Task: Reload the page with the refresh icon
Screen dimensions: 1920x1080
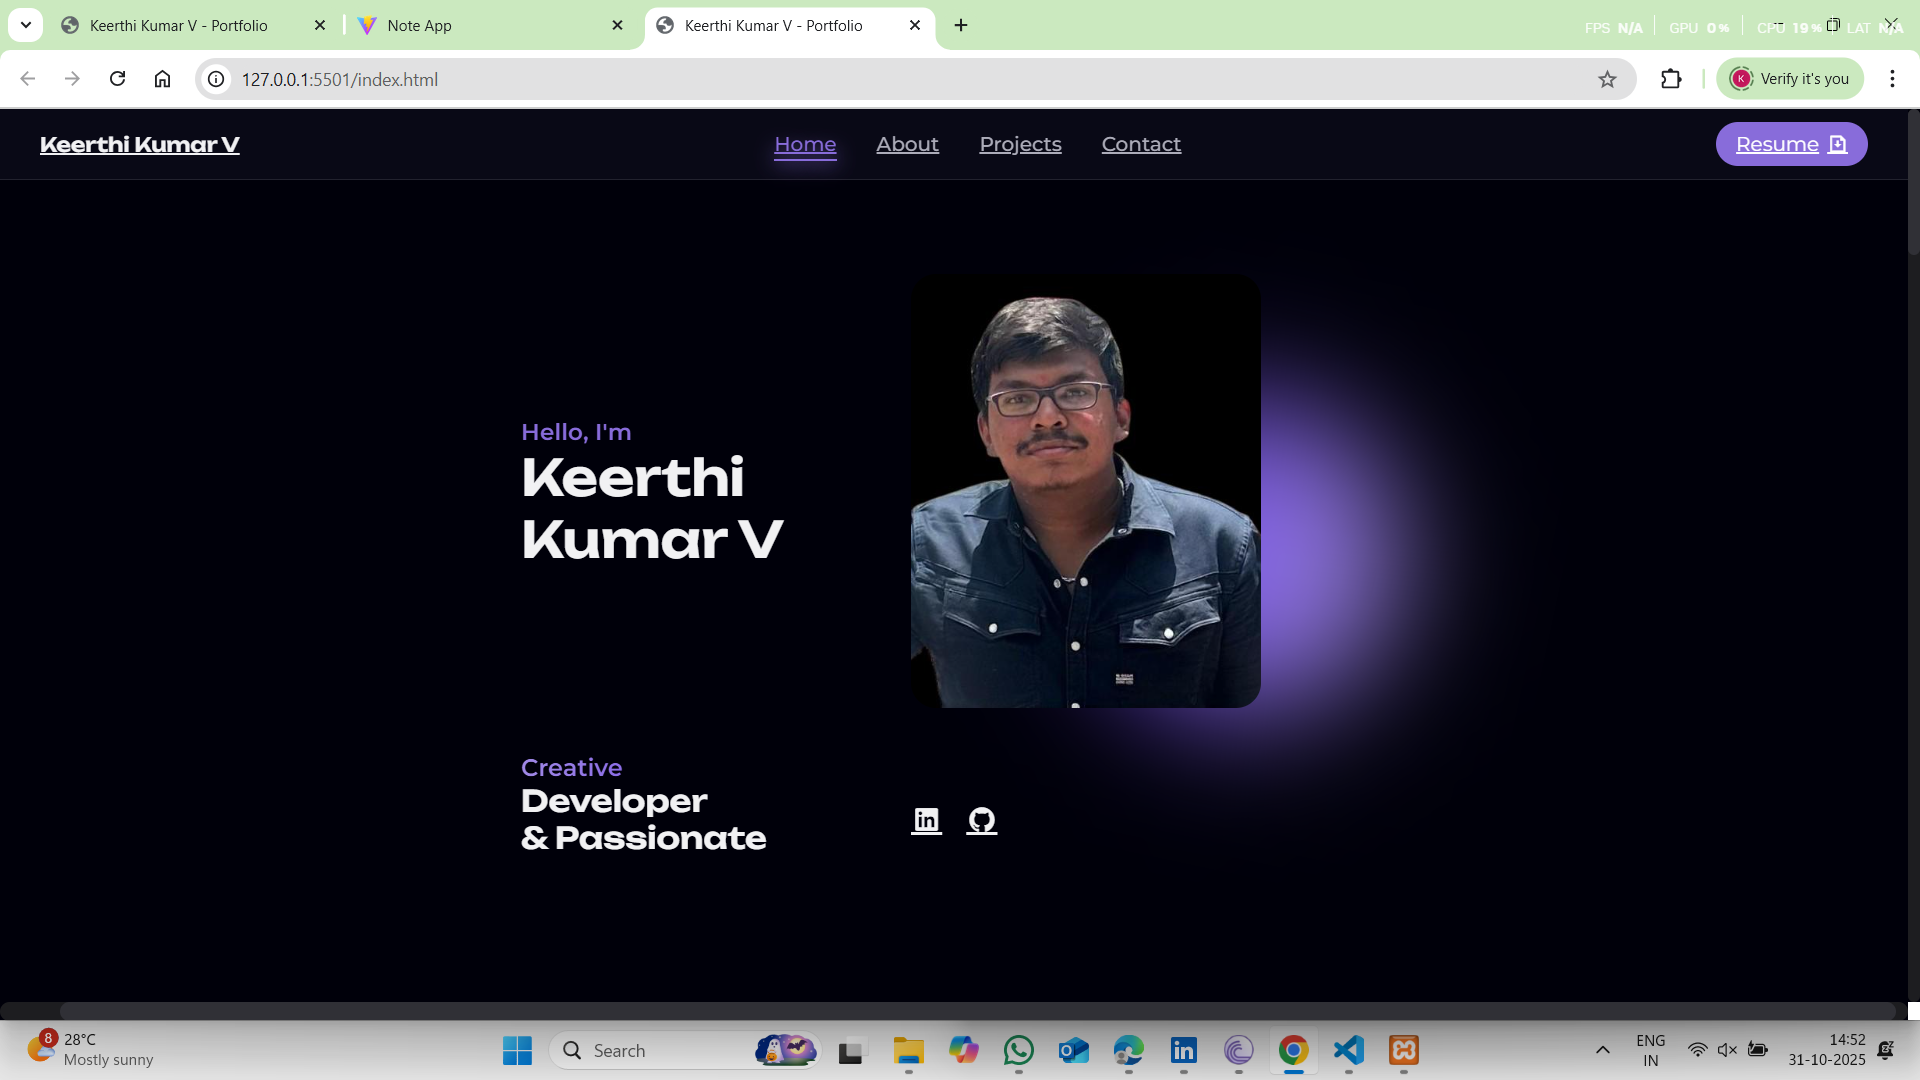Action: pos(117,79)
